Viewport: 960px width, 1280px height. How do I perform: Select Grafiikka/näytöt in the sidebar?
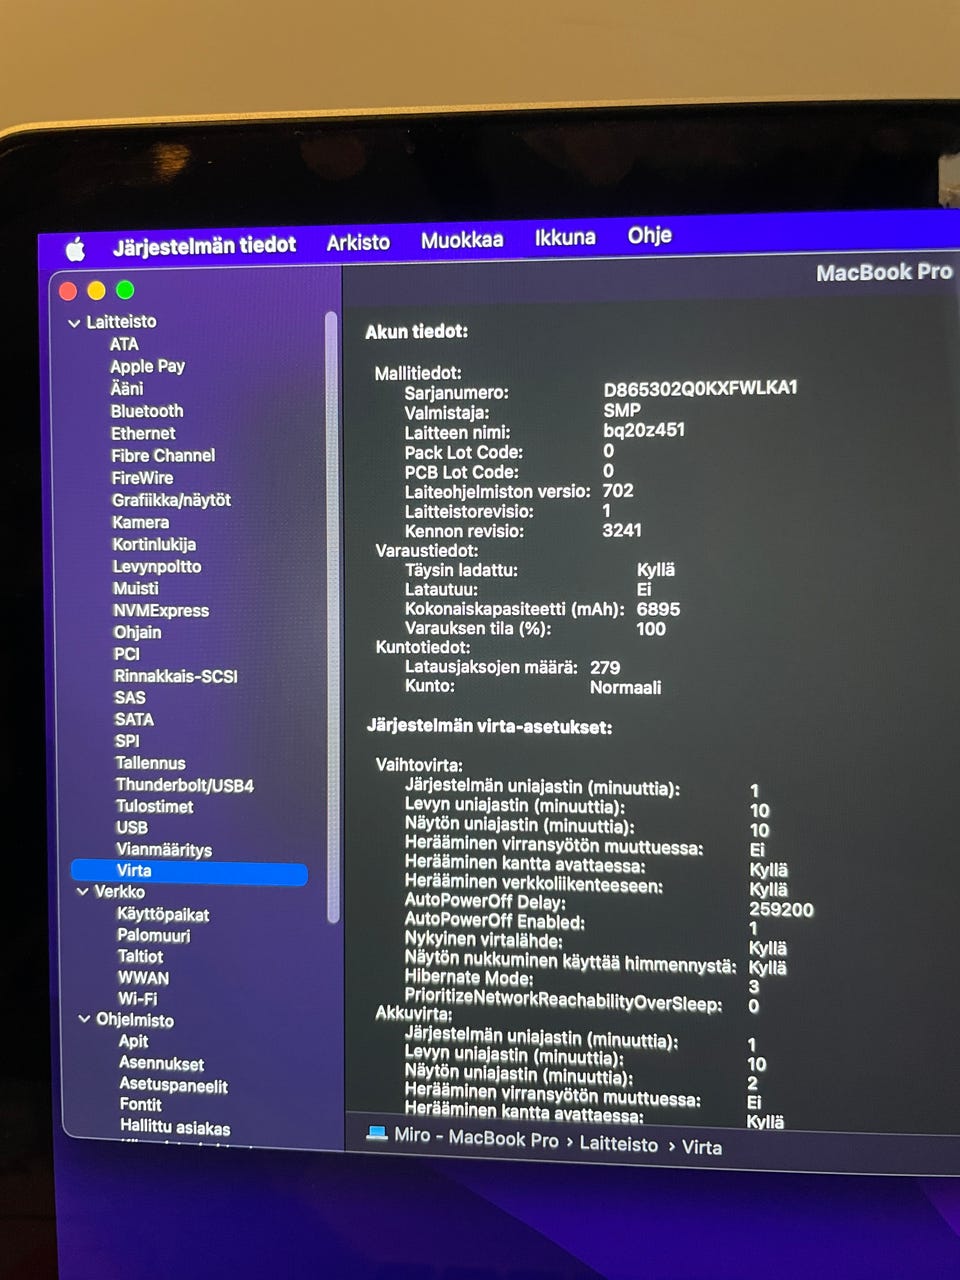point(171,500)
